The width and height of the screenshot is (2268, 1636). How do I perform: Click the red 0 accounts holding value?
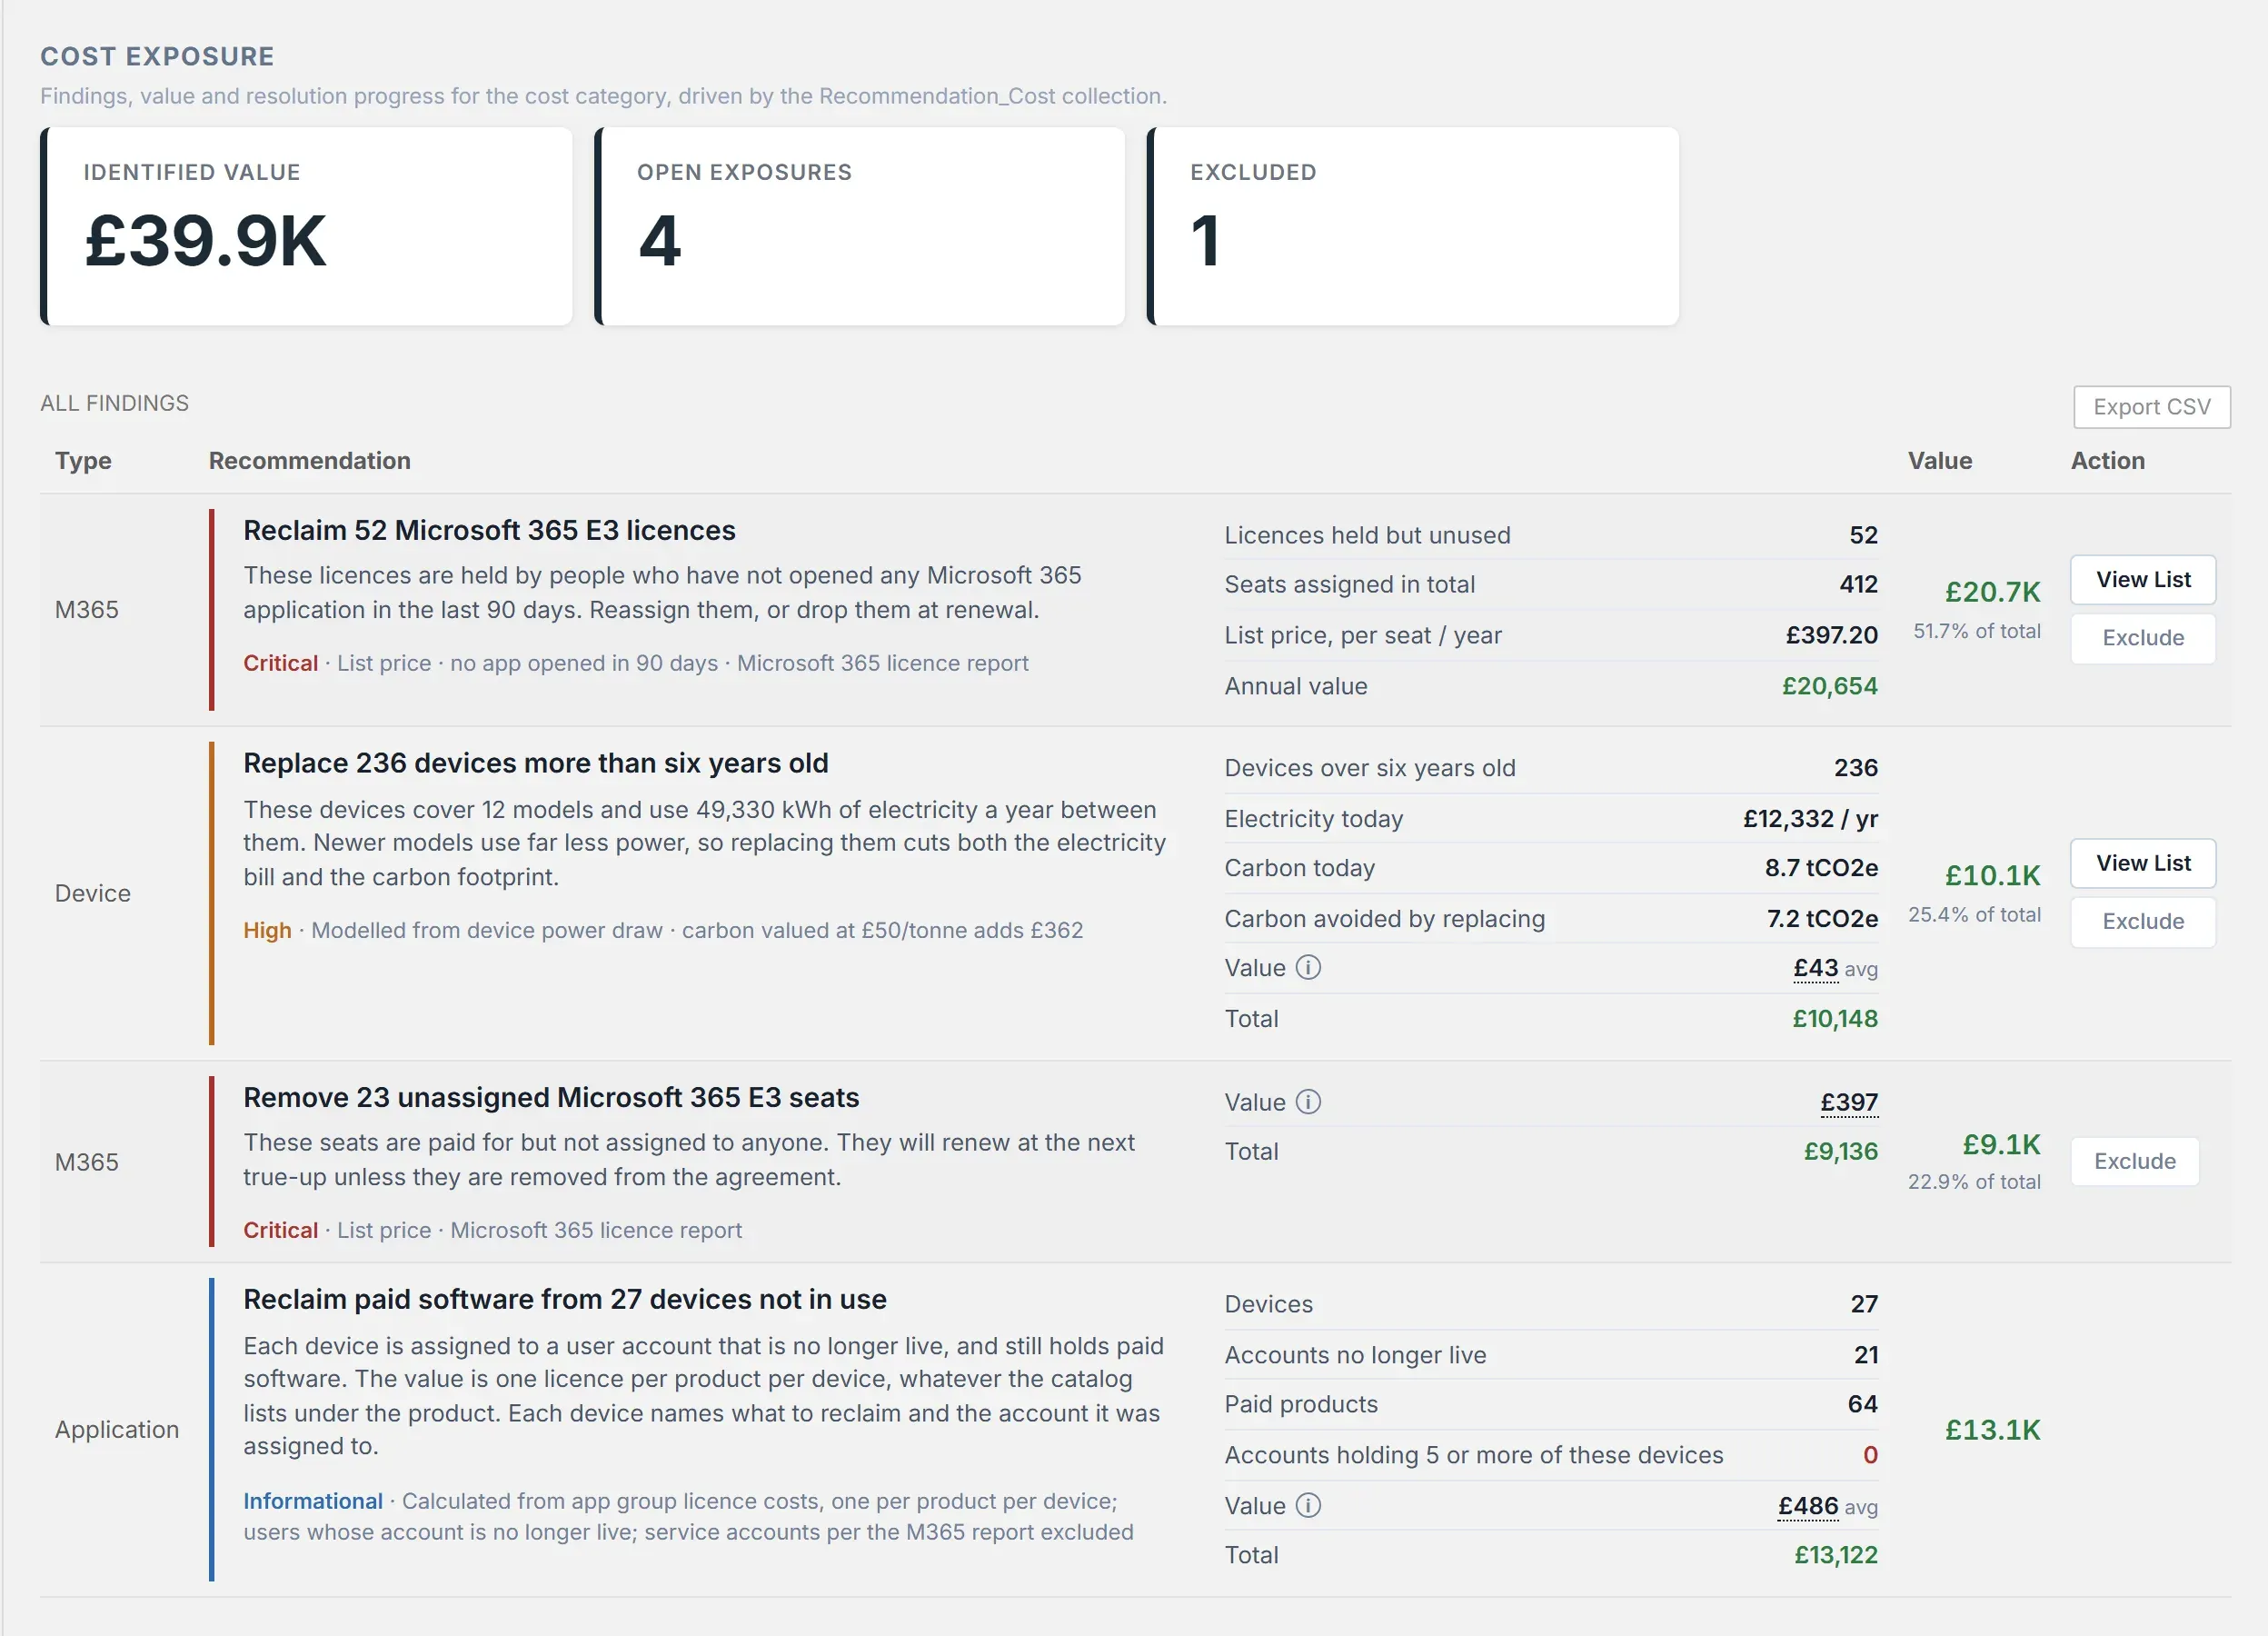coord(1870,1455)
